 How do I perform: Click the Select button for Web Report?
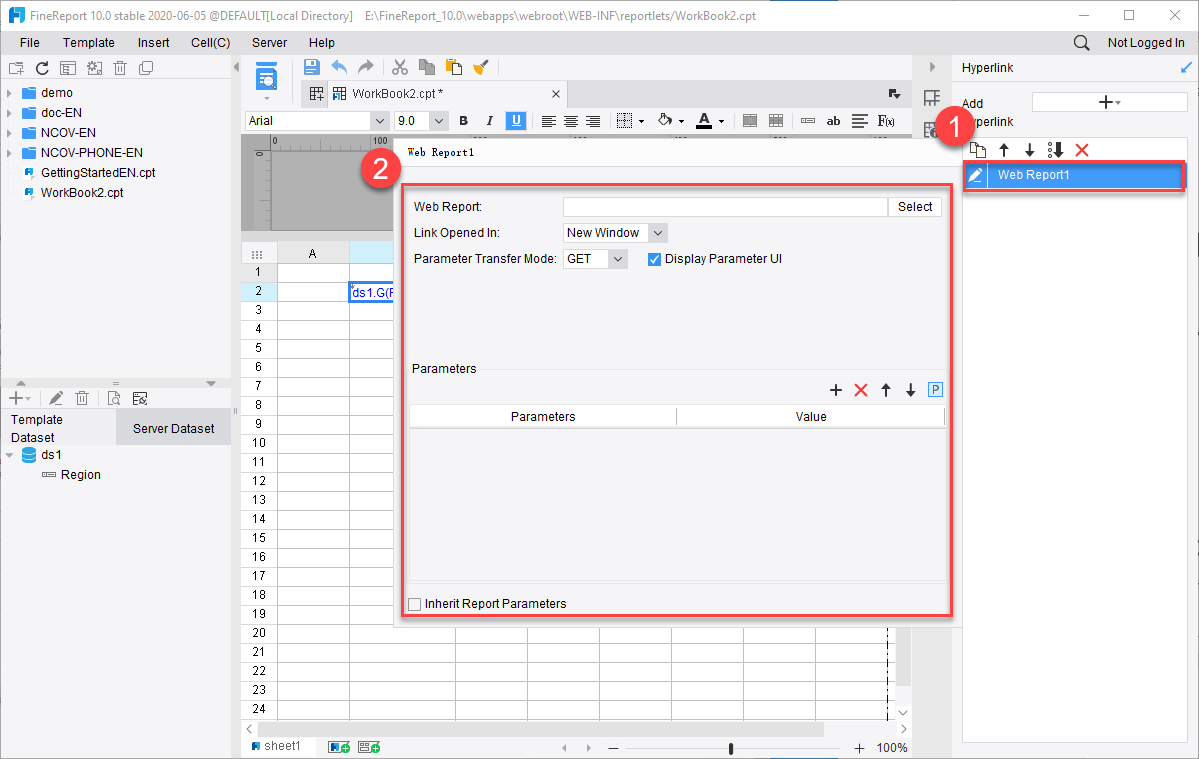[x=914, y=206]
